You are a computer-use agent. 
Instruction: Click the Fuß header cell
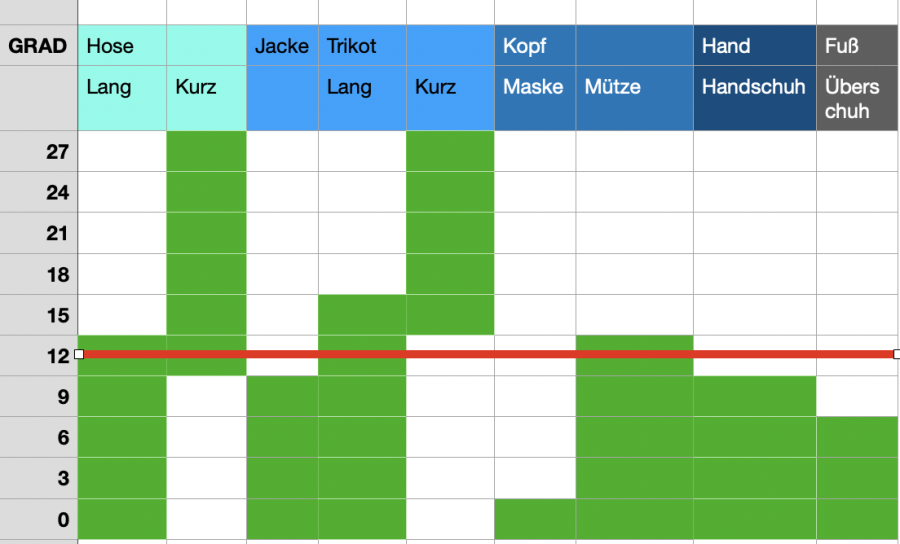pos(856,46)
